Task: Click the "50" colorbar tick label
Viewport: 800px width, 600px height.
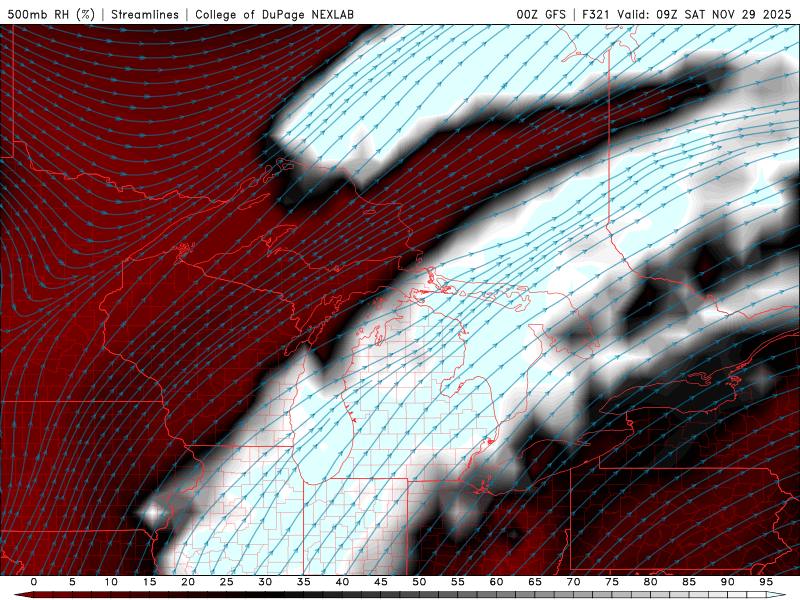Action: point(419,582)
